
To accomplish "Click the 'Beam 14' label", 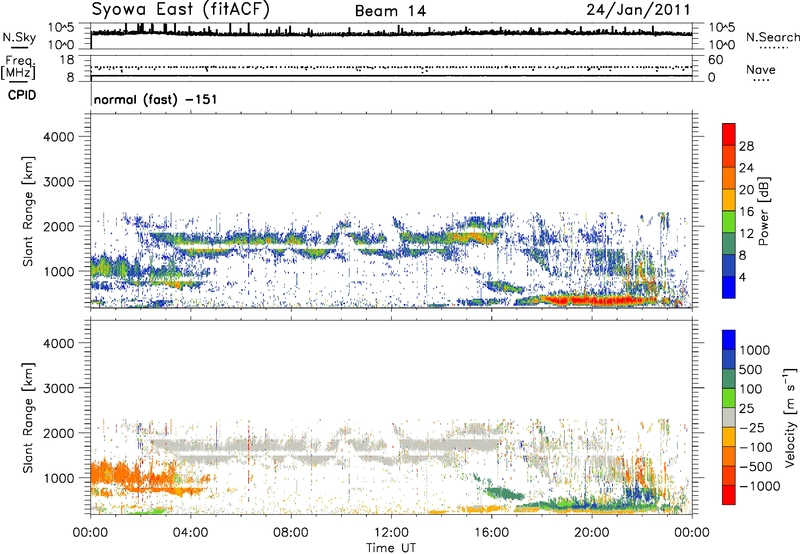I will (390, 11).
